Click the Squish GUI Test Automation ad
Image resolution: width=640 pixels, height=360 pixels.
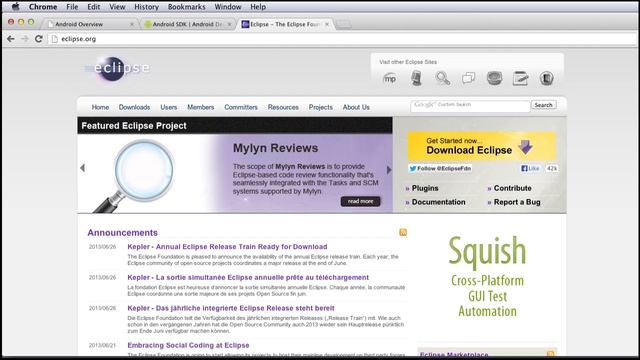coord(487,276)
